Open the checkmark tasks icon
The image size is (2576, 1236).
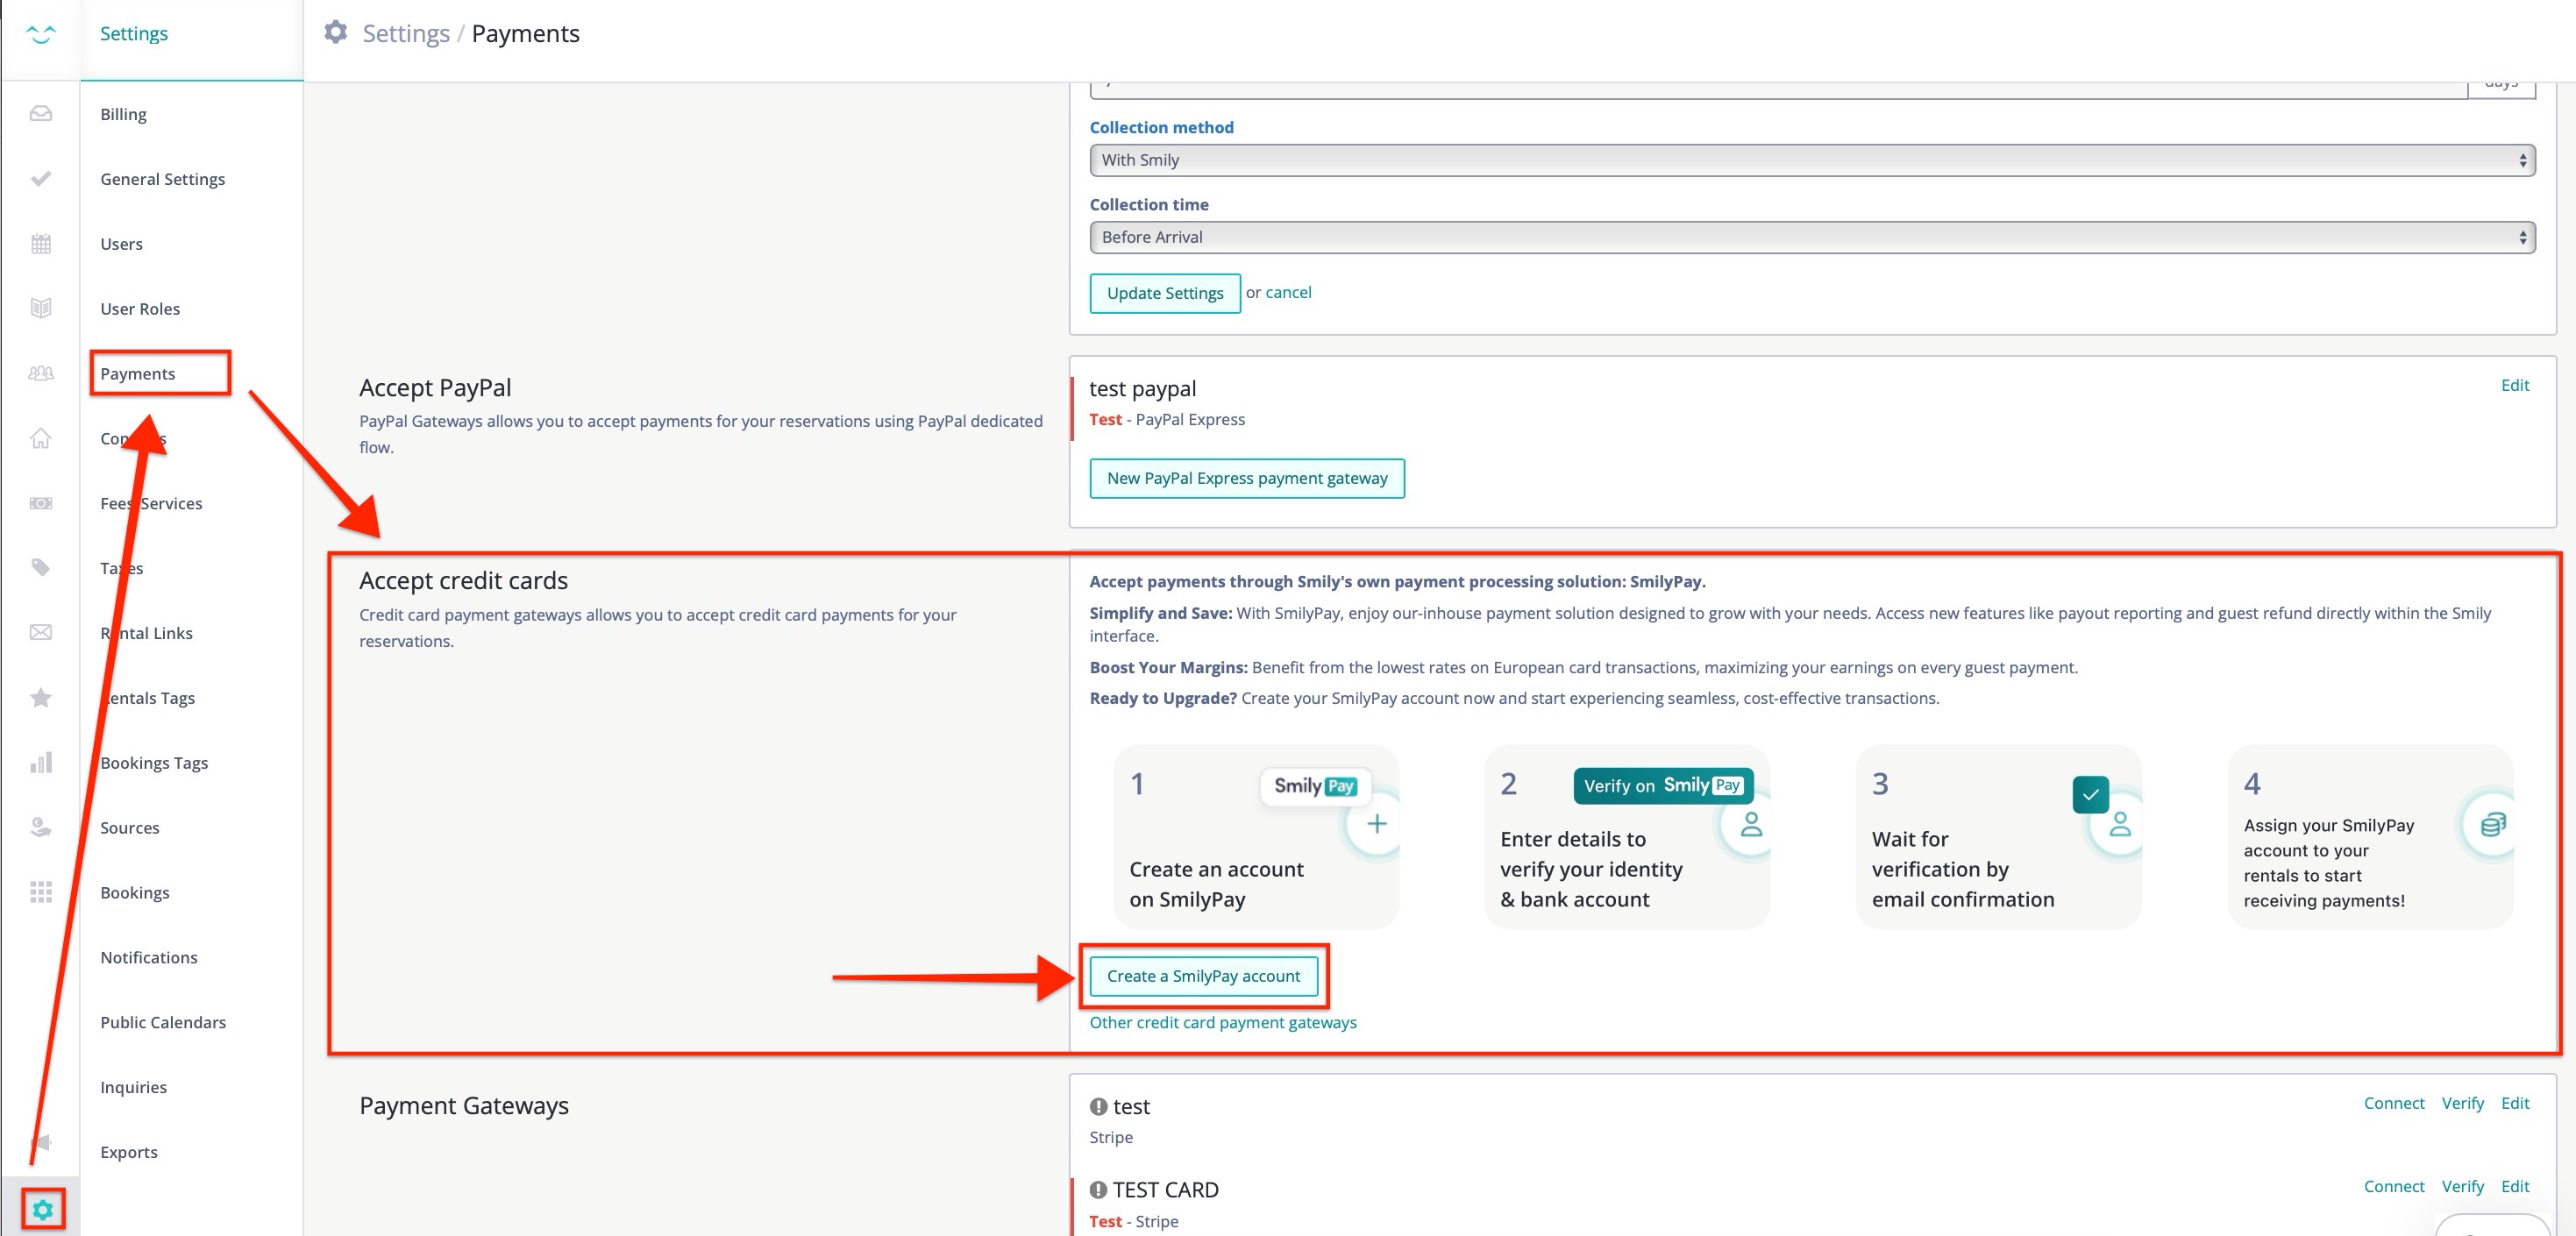41,179
